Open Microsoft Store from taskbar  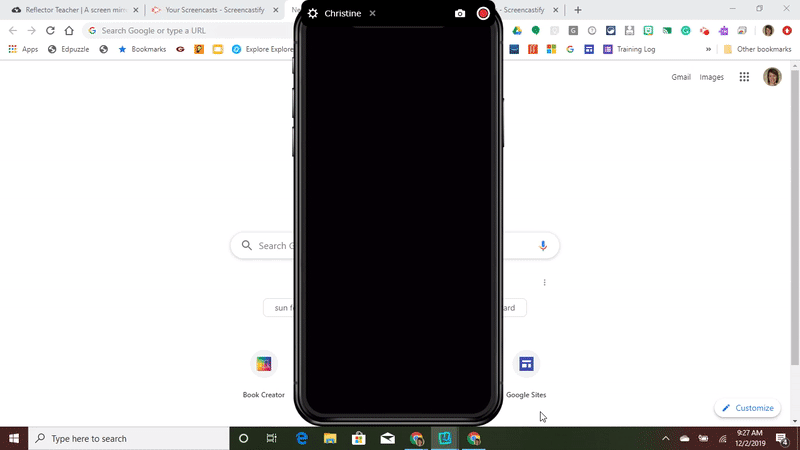[359, 438]
